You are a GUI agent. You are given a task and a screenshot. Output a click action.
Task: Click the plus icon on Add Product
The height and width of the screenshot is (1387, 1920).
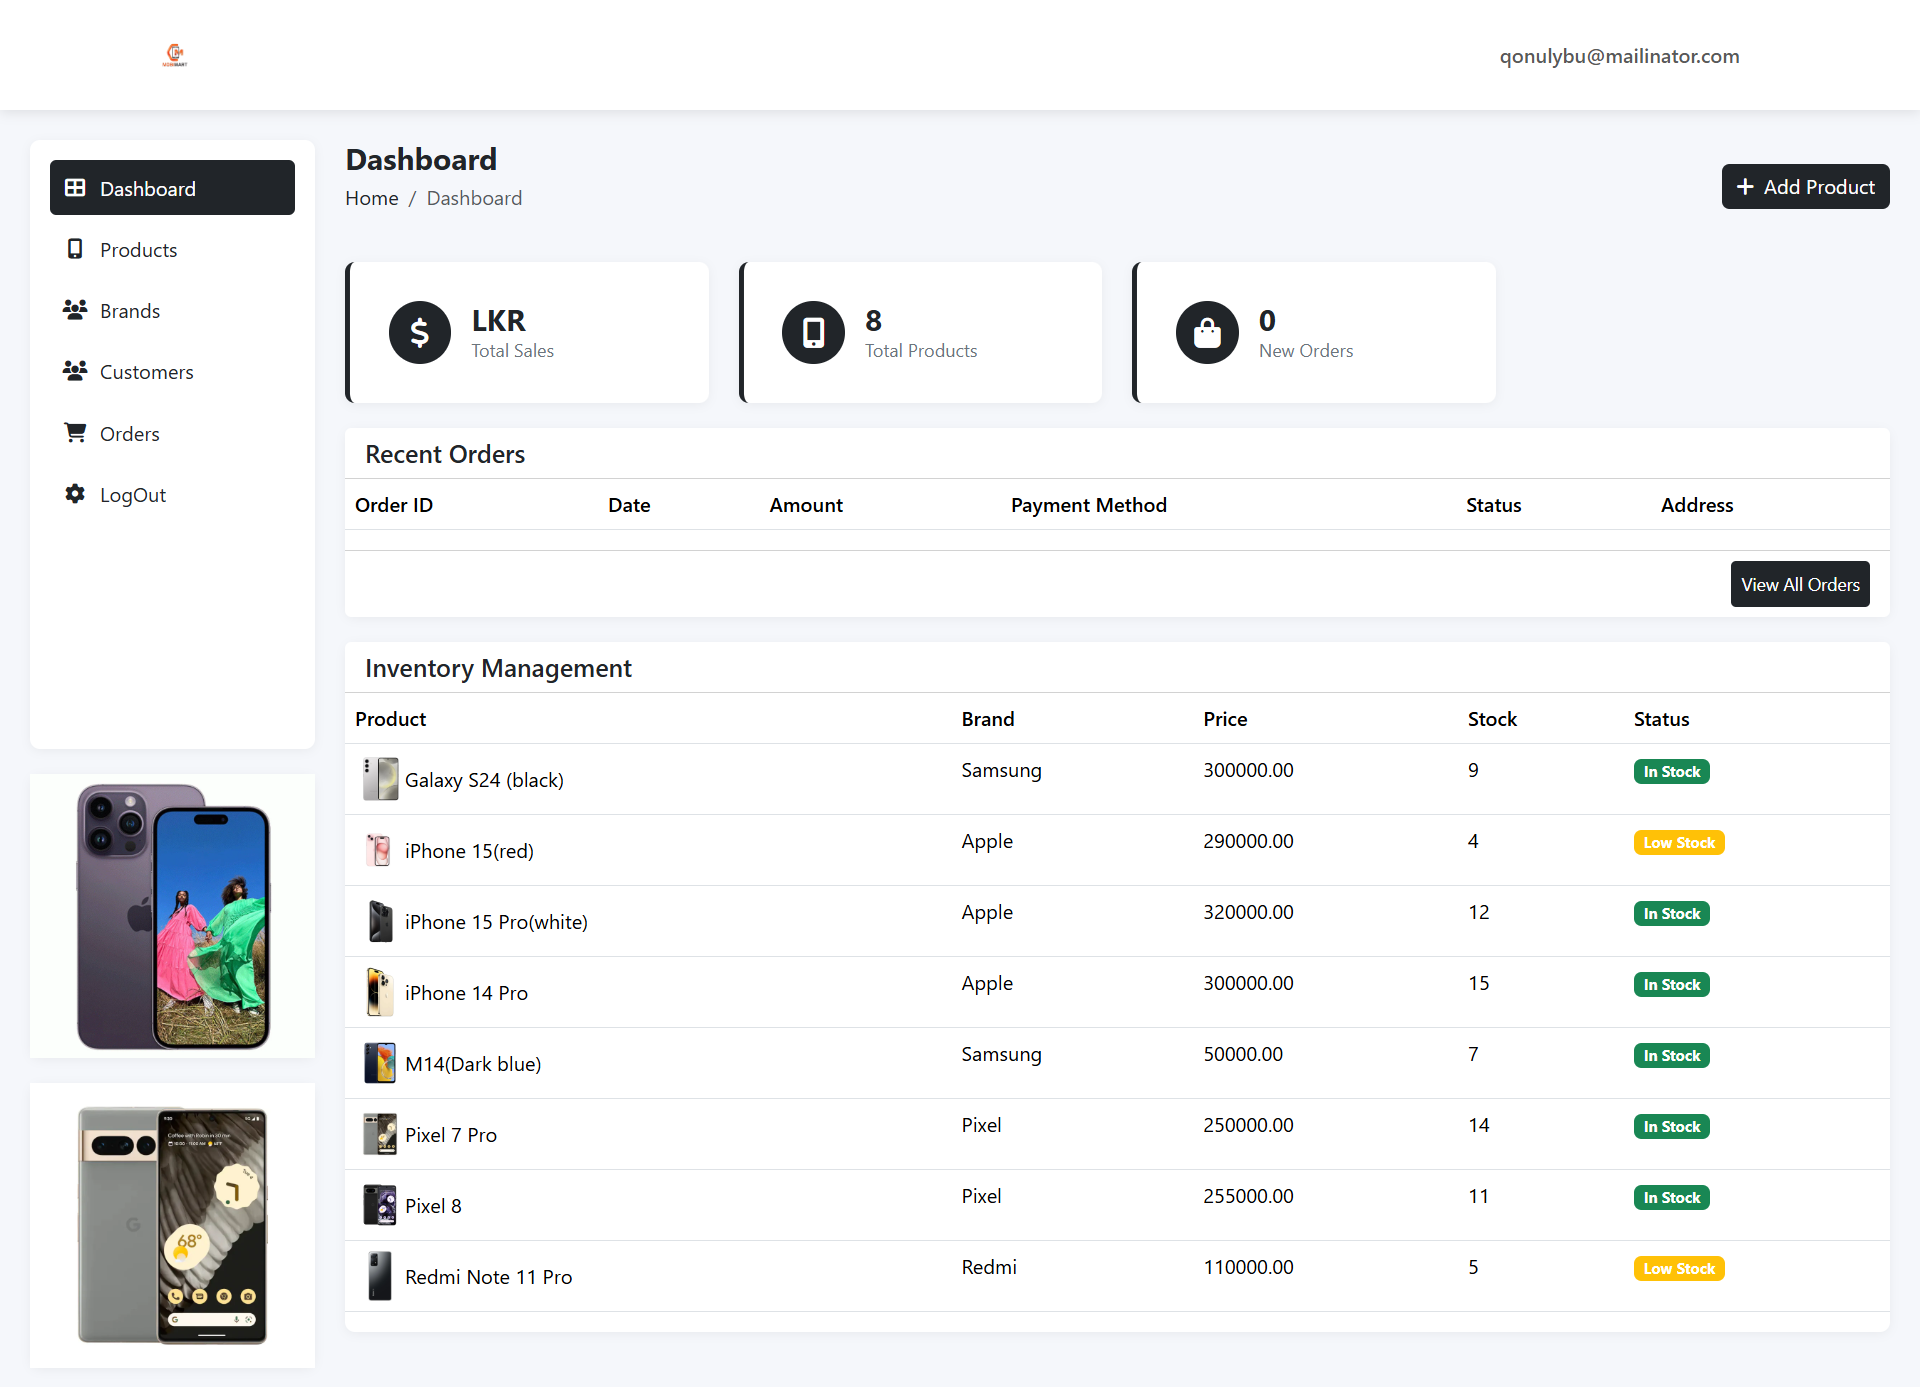1745,187
